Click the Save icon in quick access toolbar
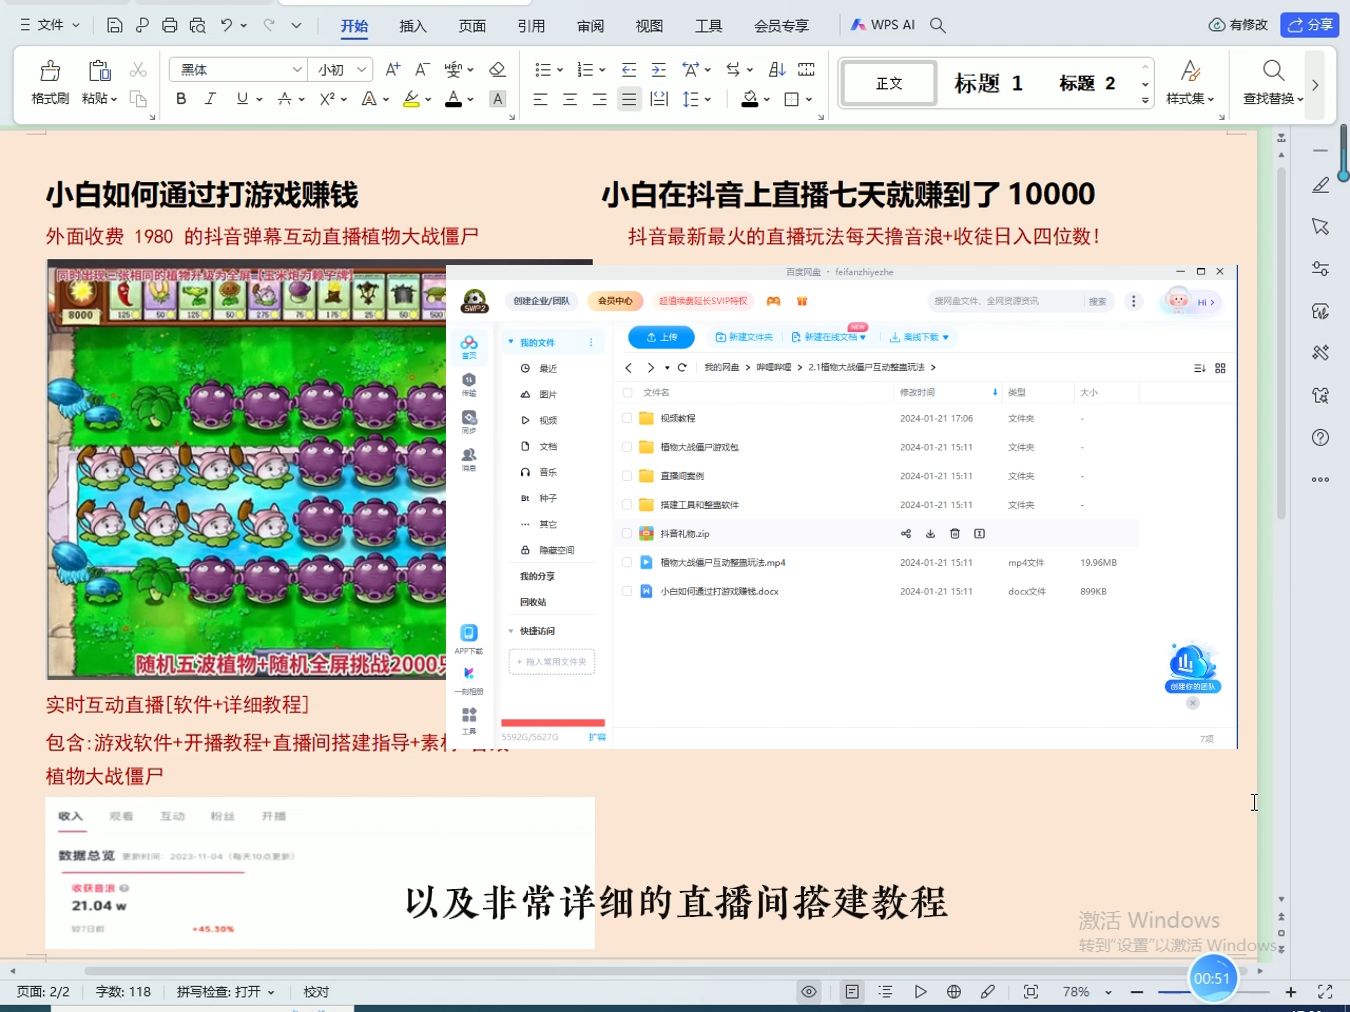1350x1012 pixels. (115, 25)
